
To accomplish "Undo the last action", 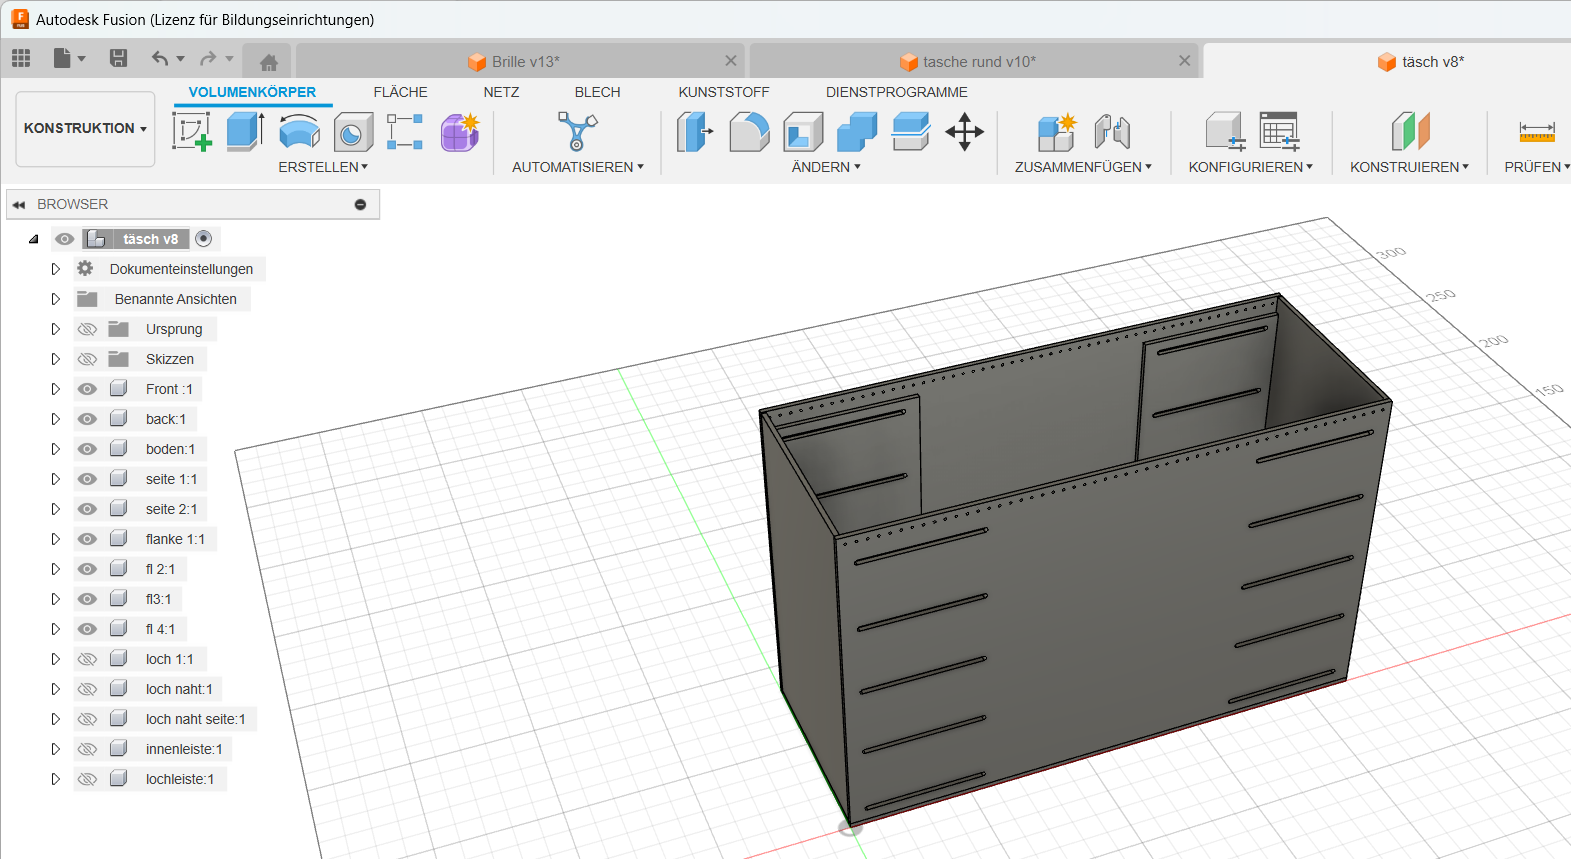I will tap(160, 58).
